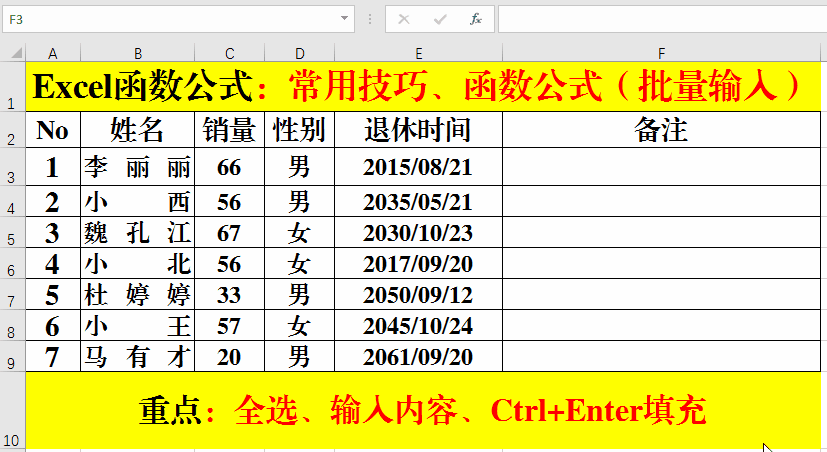Click the empty 备注 cell in row 9
Image resolution: width=827 pixels, height=452 pixels.
pos(661,356)
